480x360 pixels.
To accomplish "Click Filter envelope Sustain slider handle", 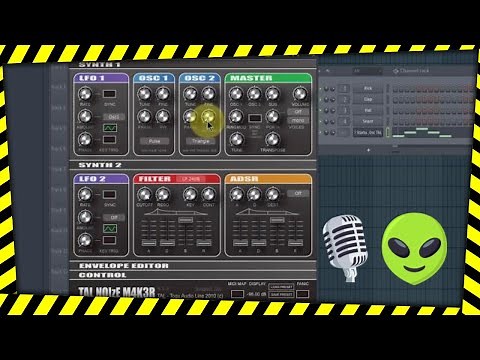I will tap(185, 220).
